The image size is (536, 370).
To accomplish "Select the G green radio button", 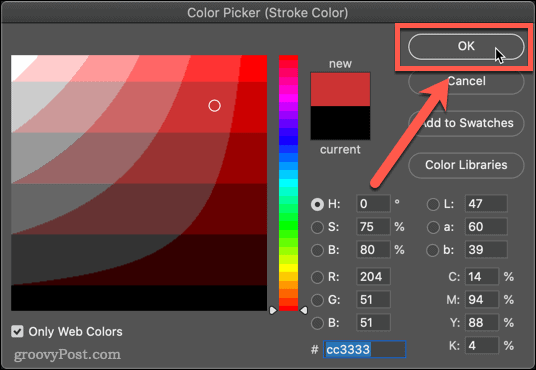I will (317, 300).
